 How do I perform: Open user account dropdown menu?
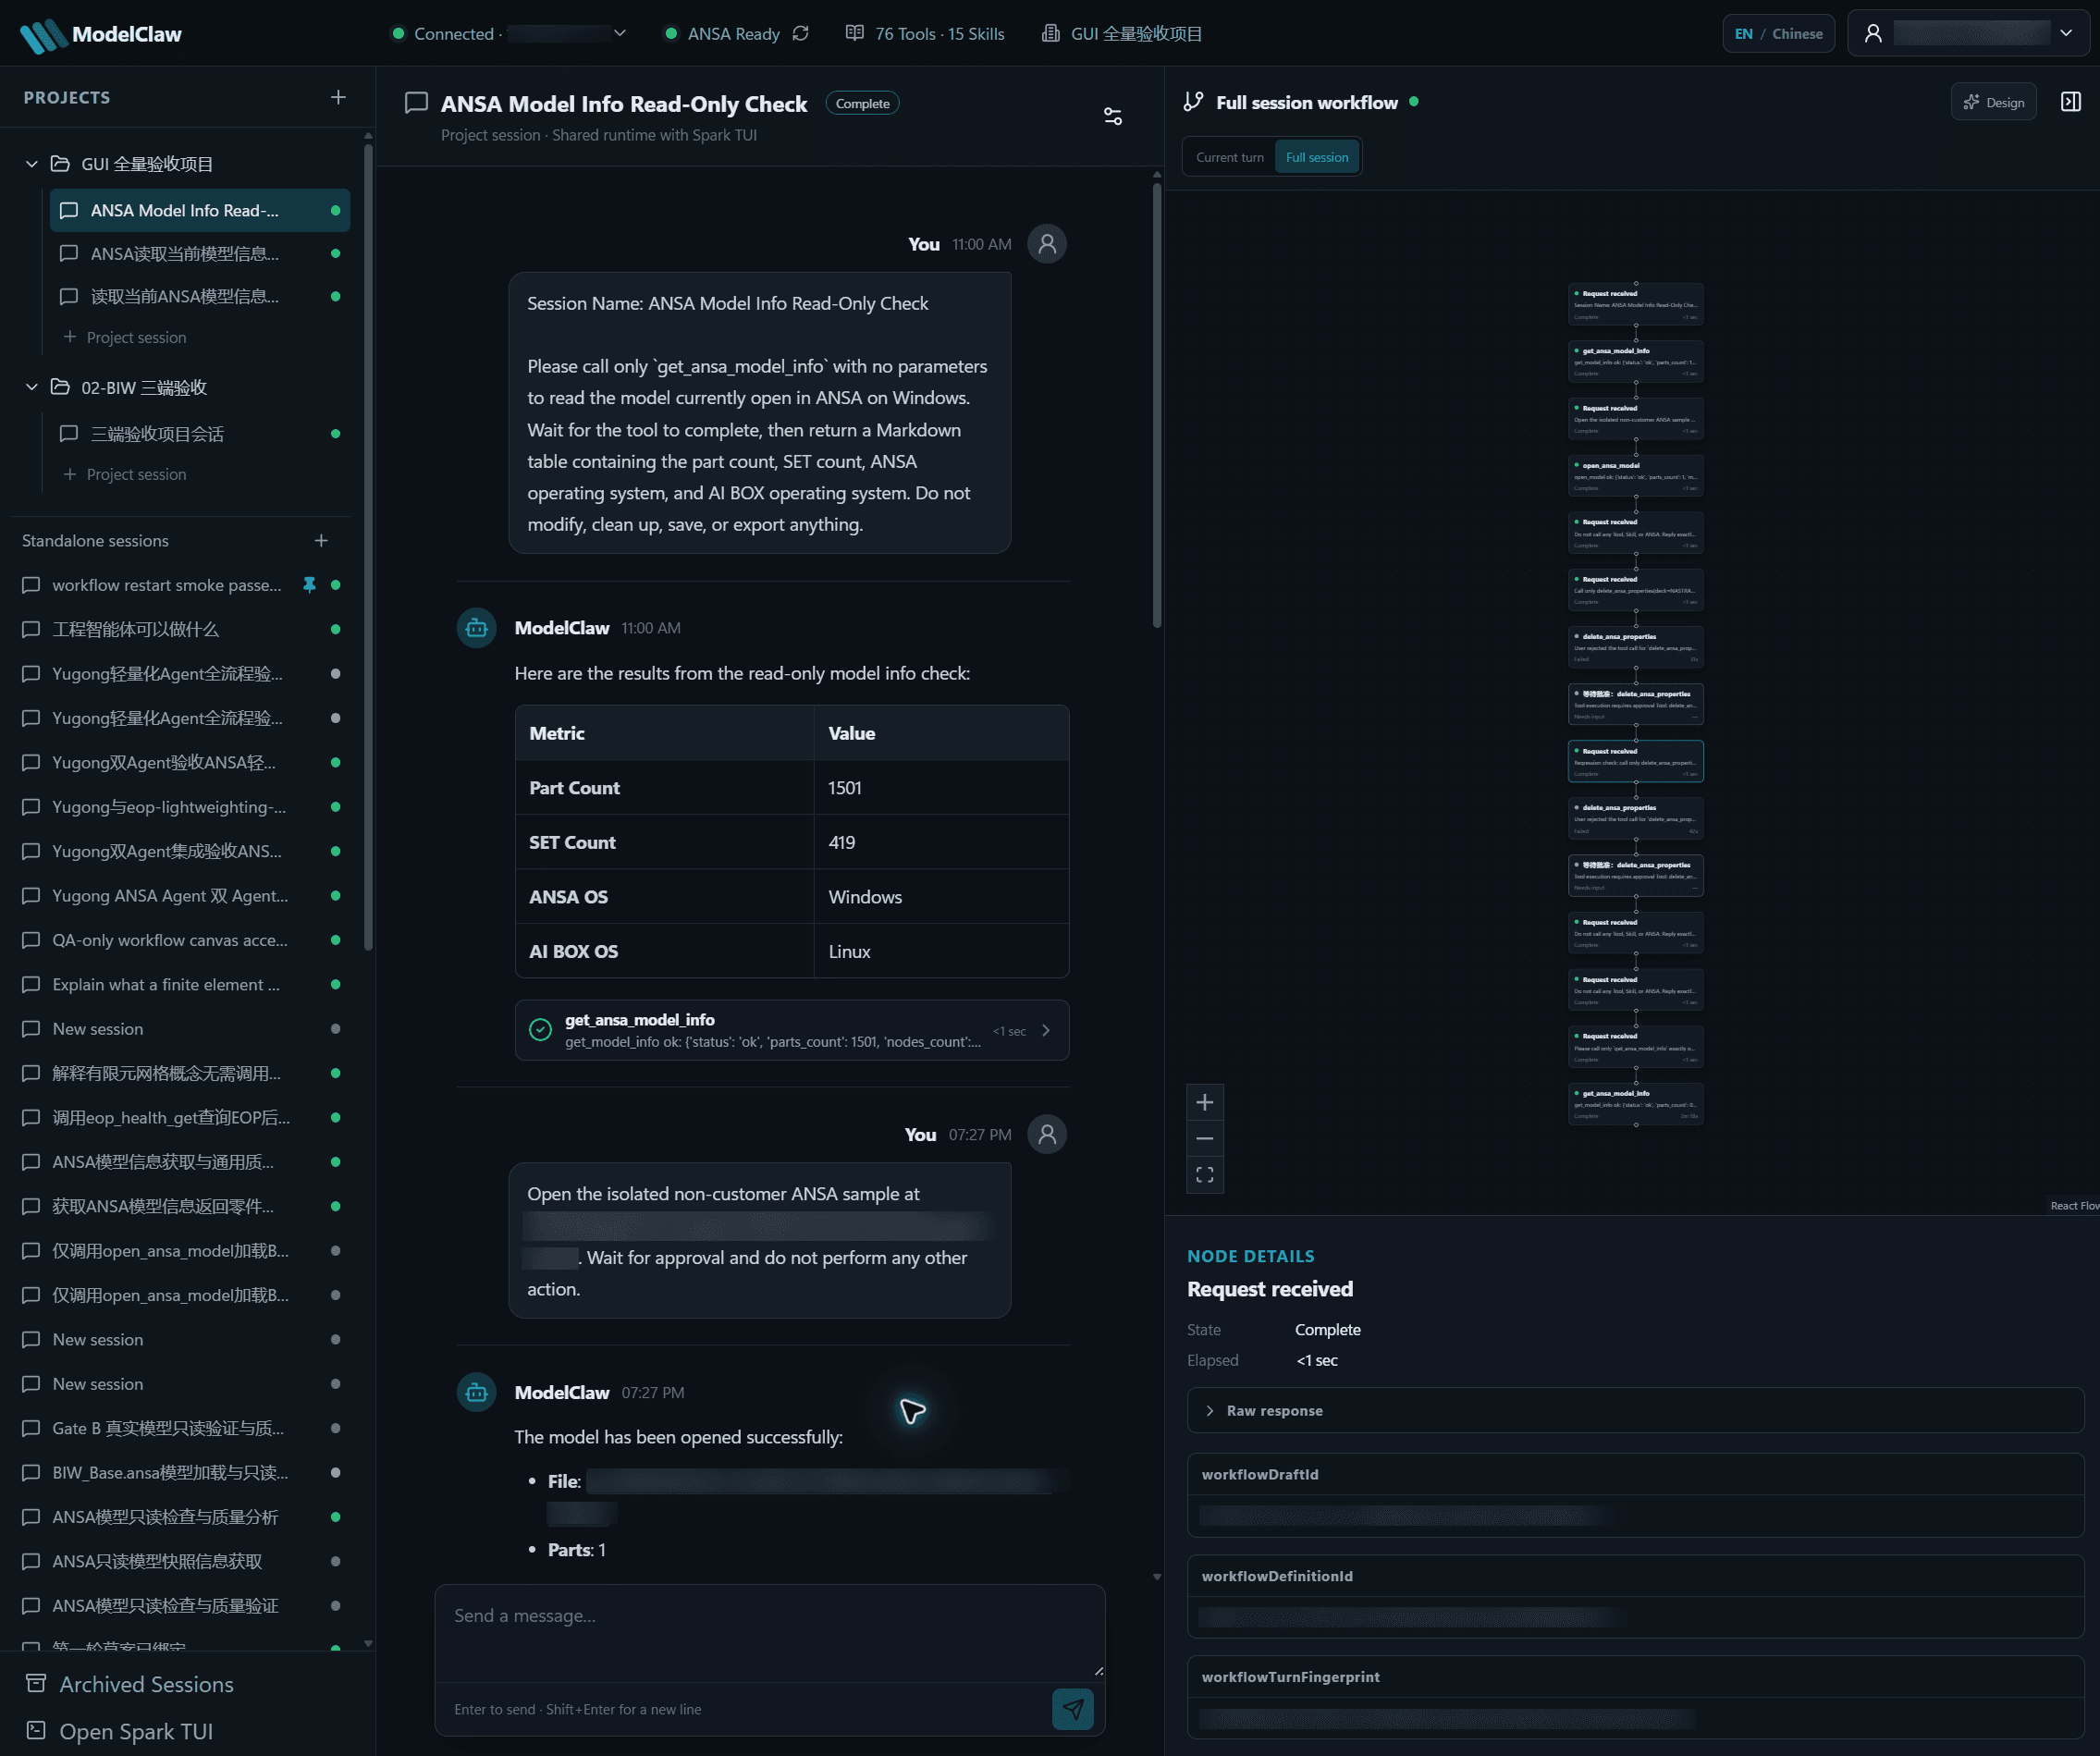[2066, 34]
